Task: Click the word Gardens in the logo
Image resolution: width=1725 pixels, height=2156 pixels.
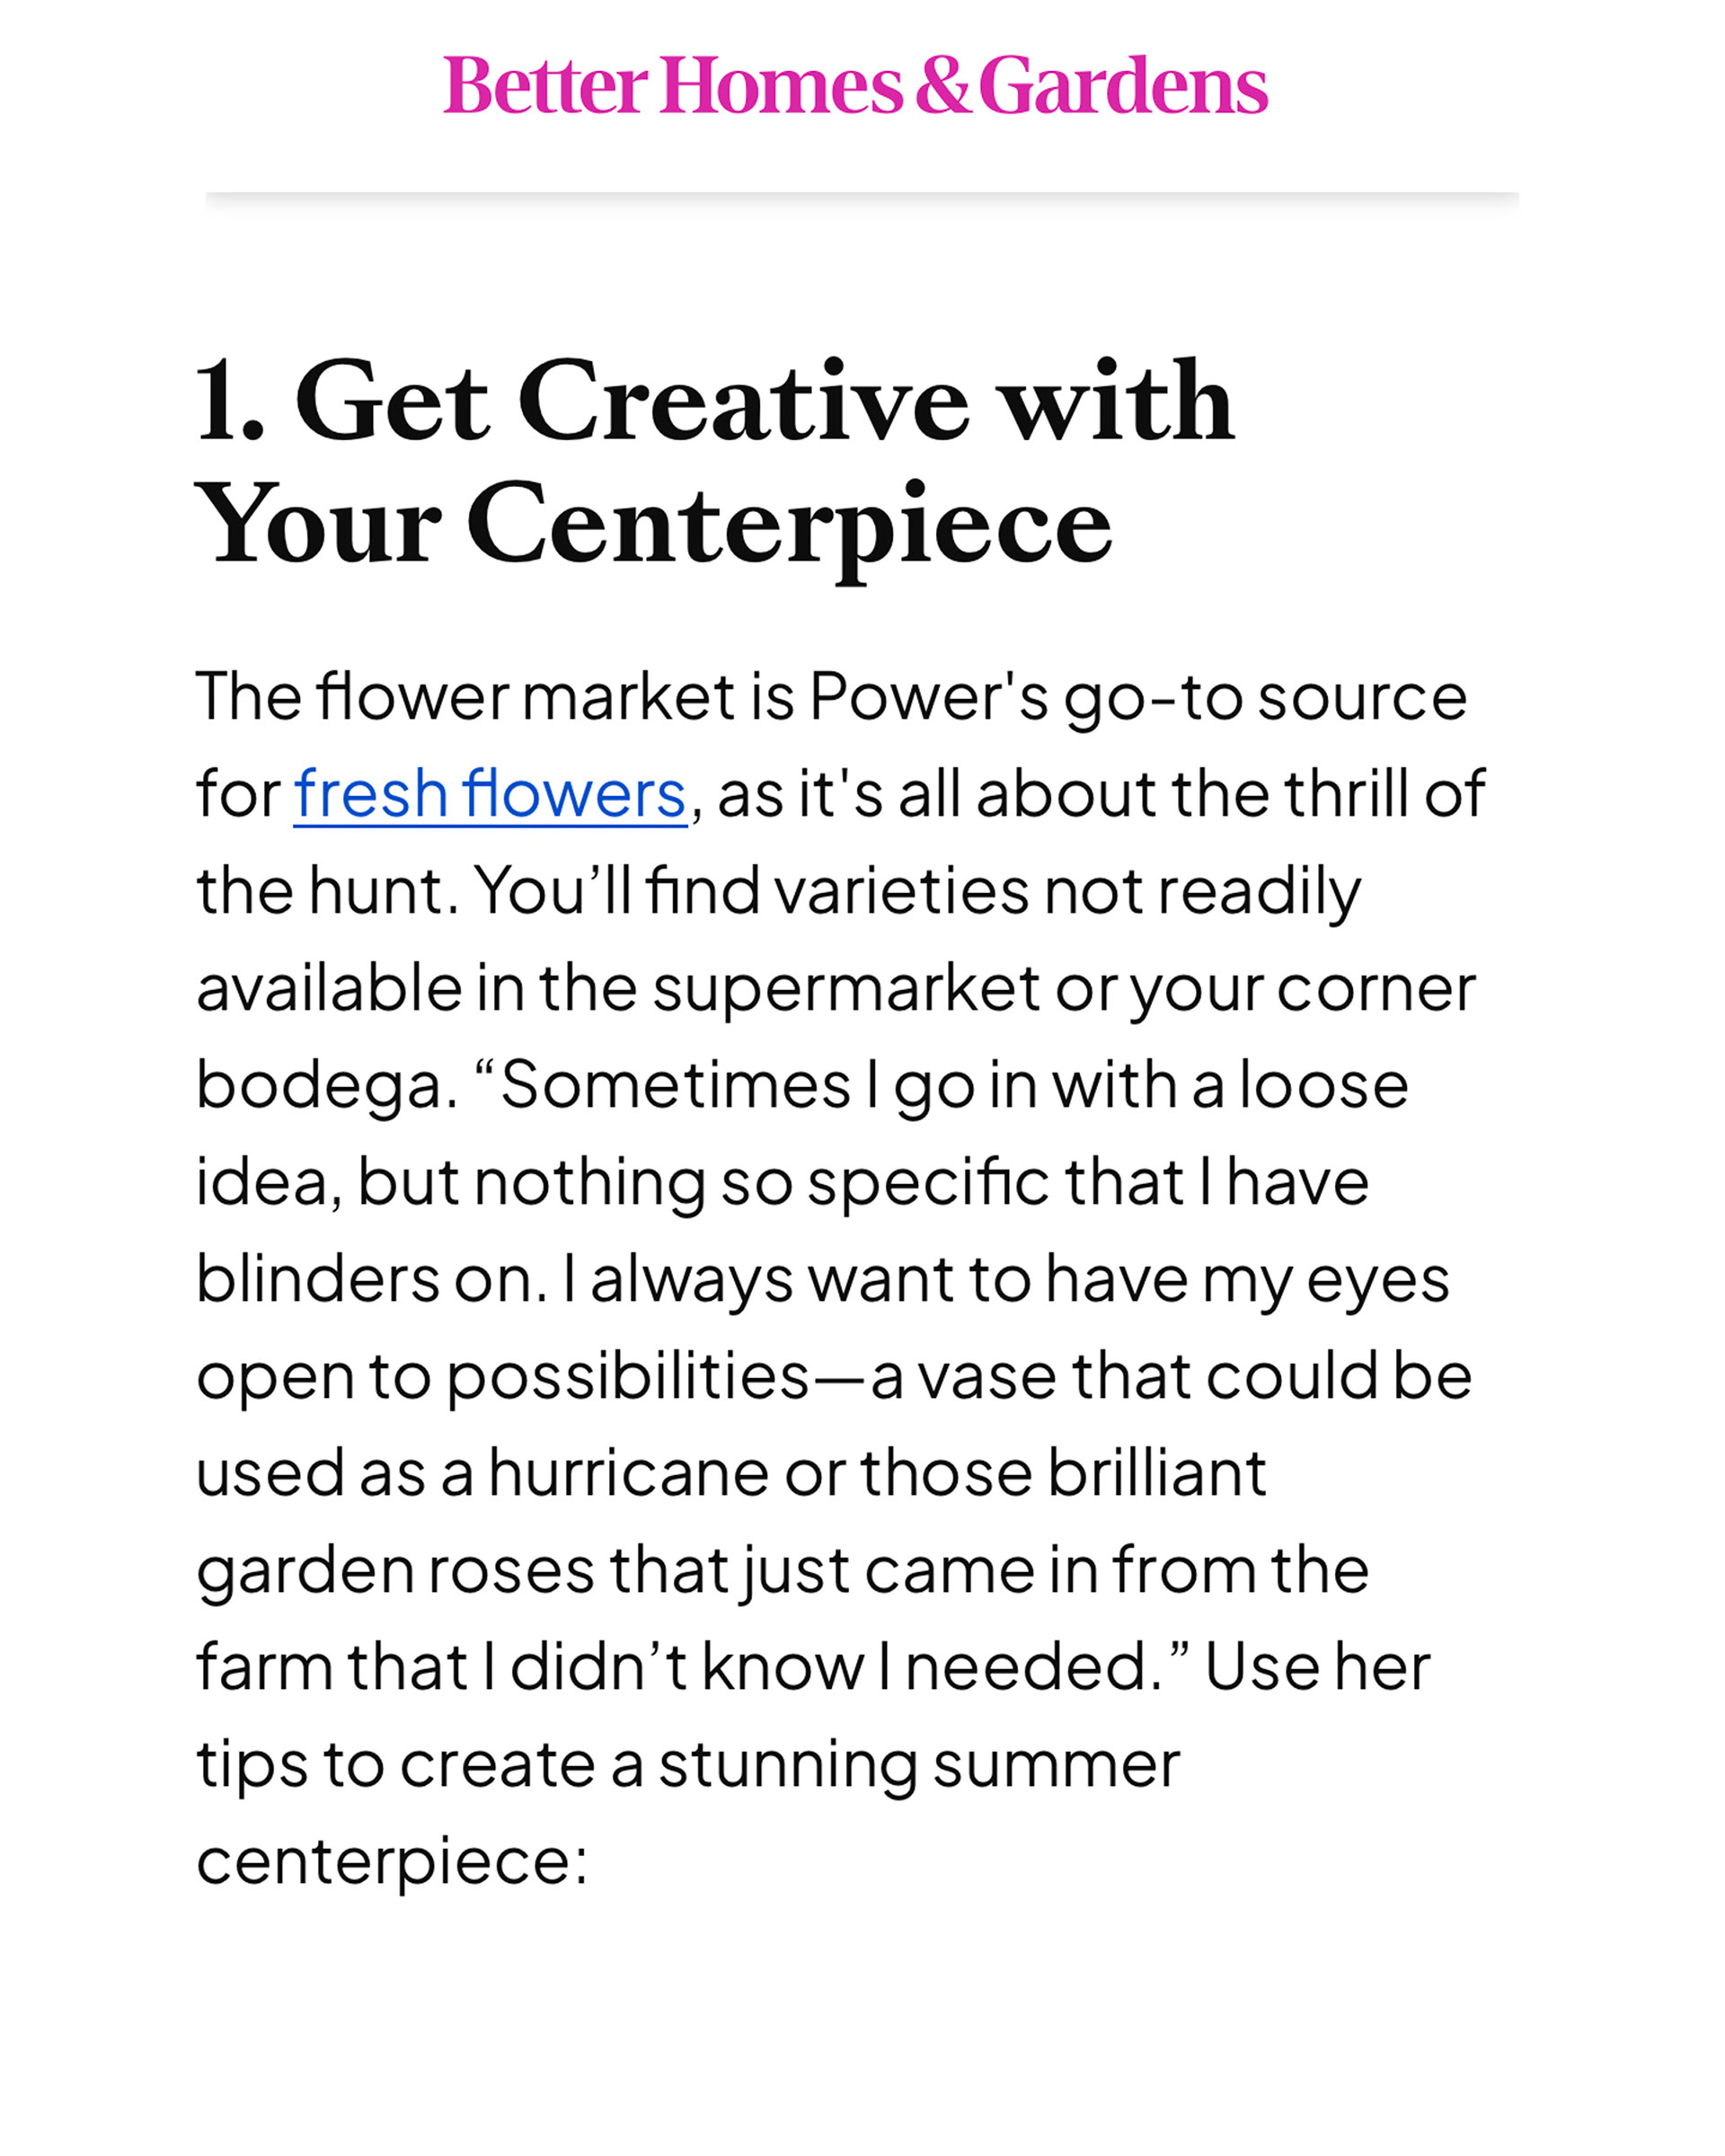Action: [1123, 86]
